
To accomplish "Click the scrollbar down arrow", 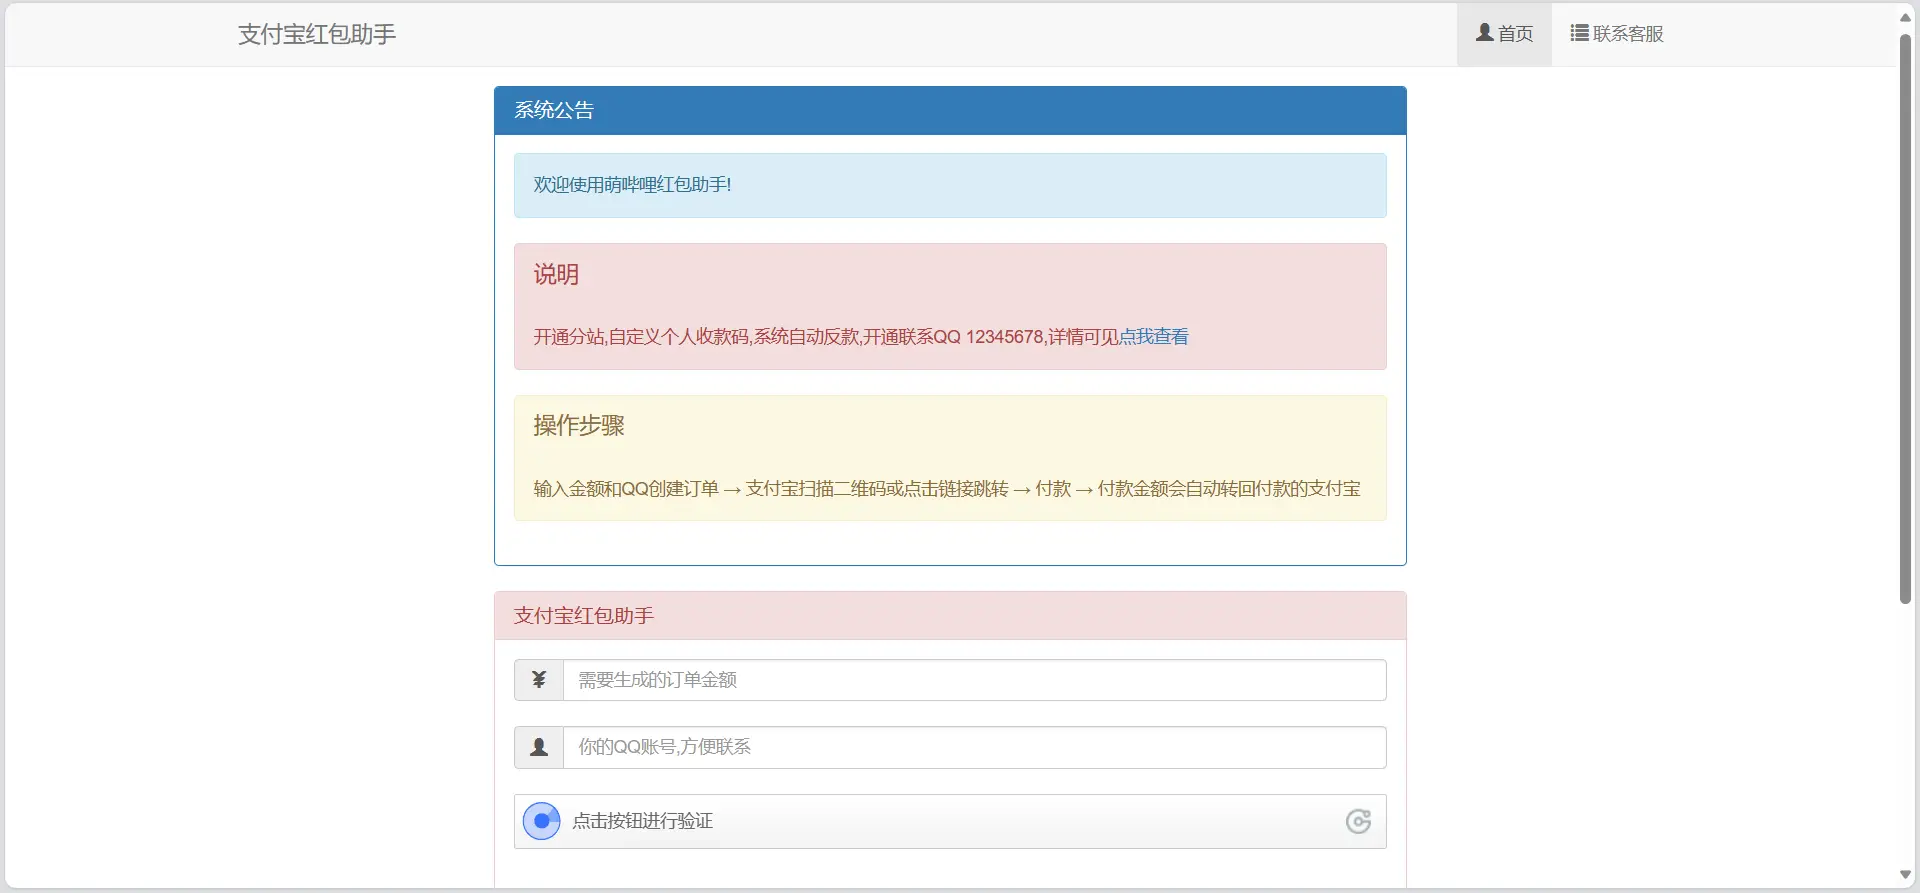I will (1905, 875).
